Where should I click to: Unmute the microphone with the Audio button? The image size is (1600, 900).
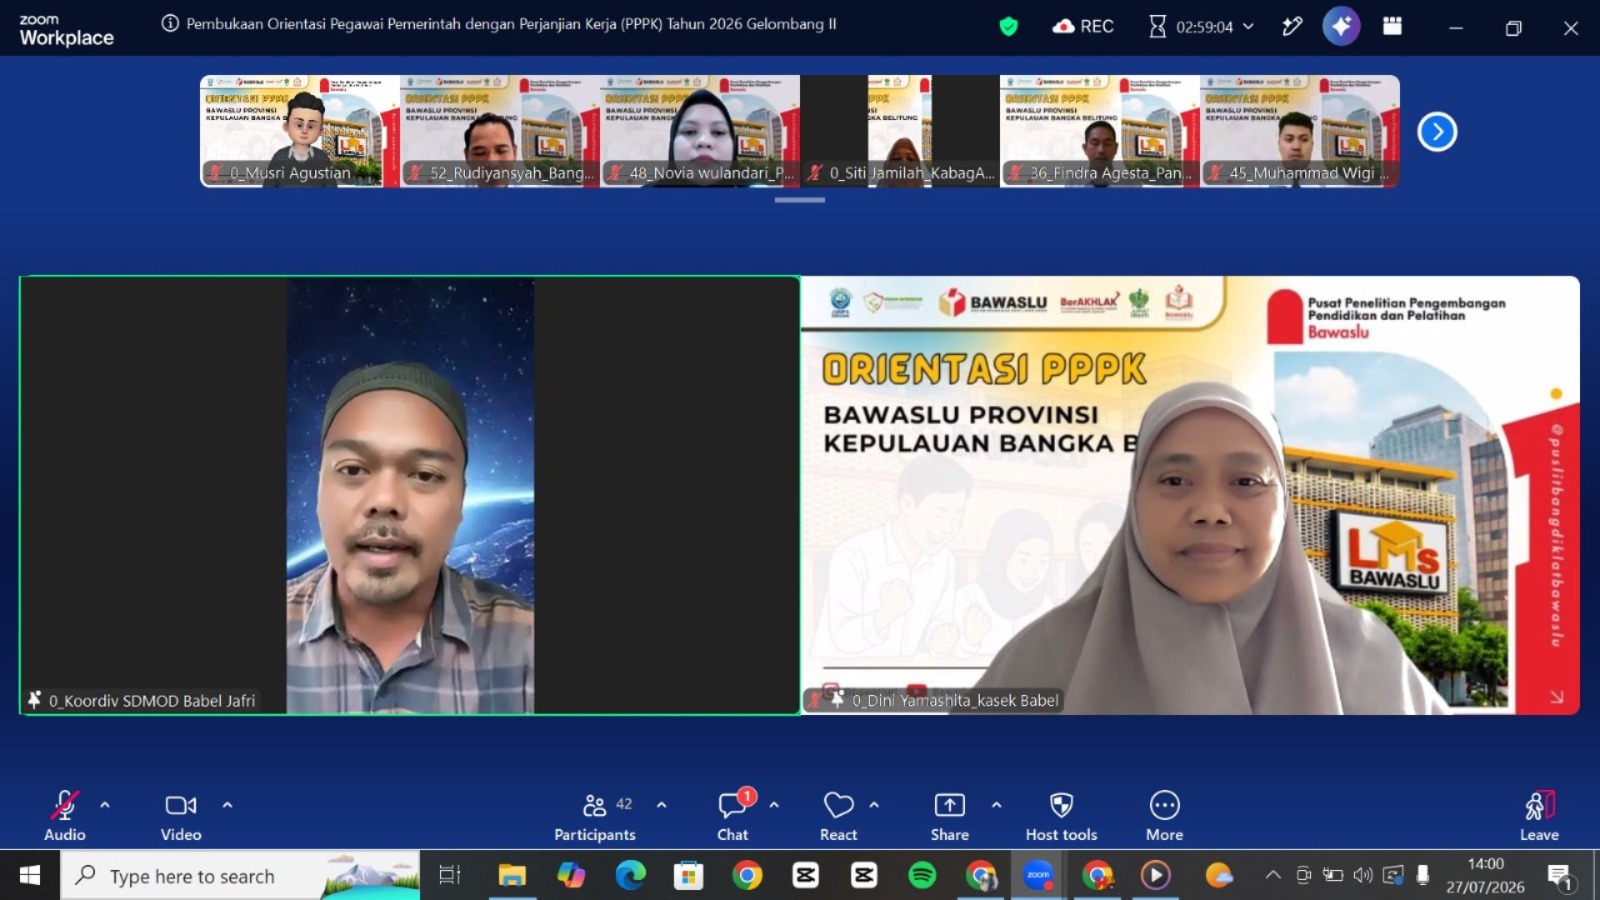point(65,816)
